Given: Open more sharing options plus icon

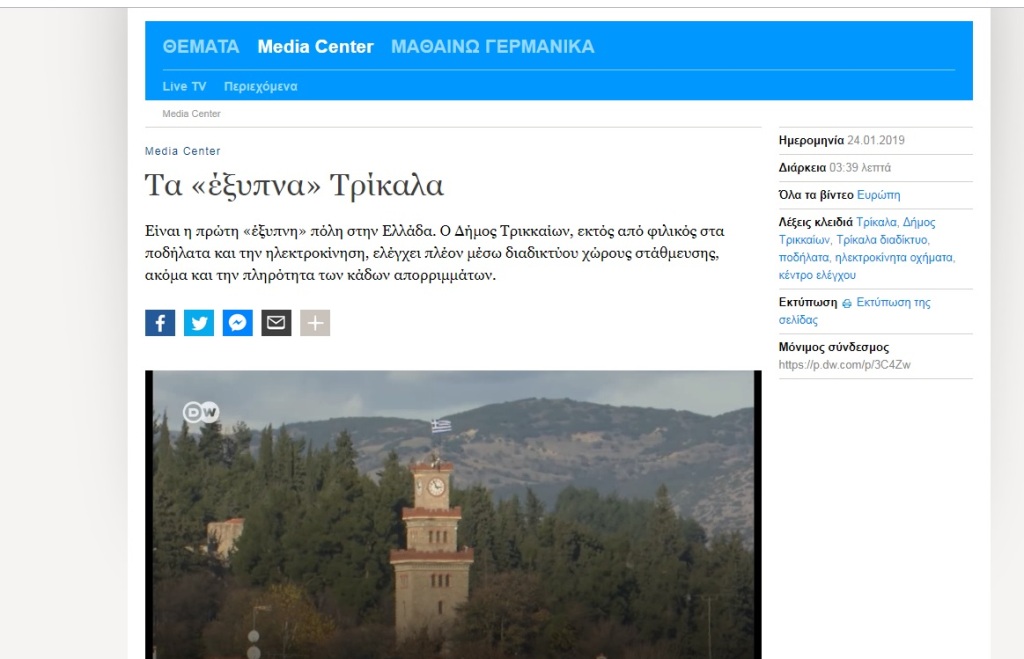Looking at the screenshot, I should 315,323.
